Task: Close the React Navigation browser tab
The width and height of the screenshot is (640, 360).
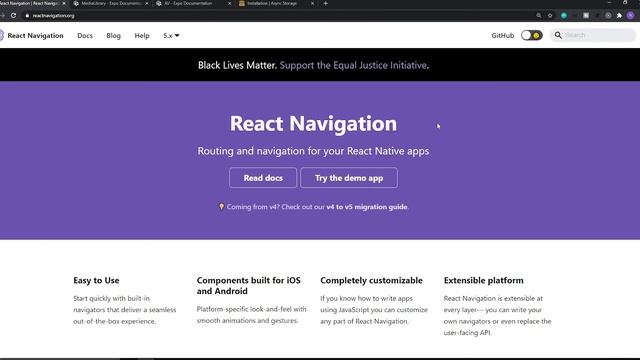Action: click(x=64, y=3)
